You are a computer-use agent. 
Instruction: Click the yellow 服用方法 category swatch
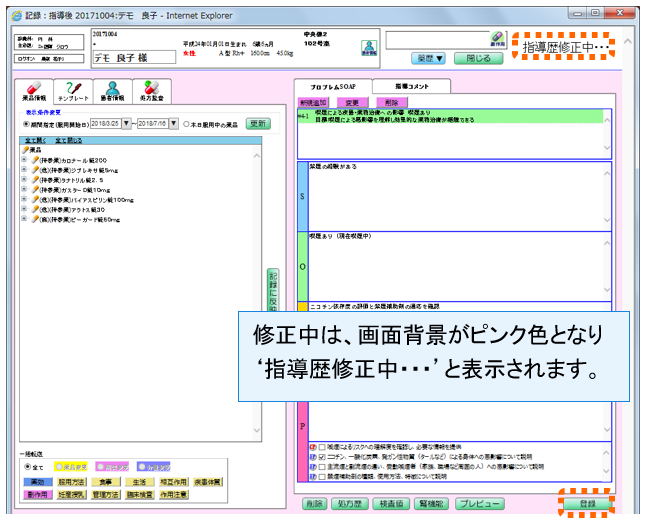(71, 481)
